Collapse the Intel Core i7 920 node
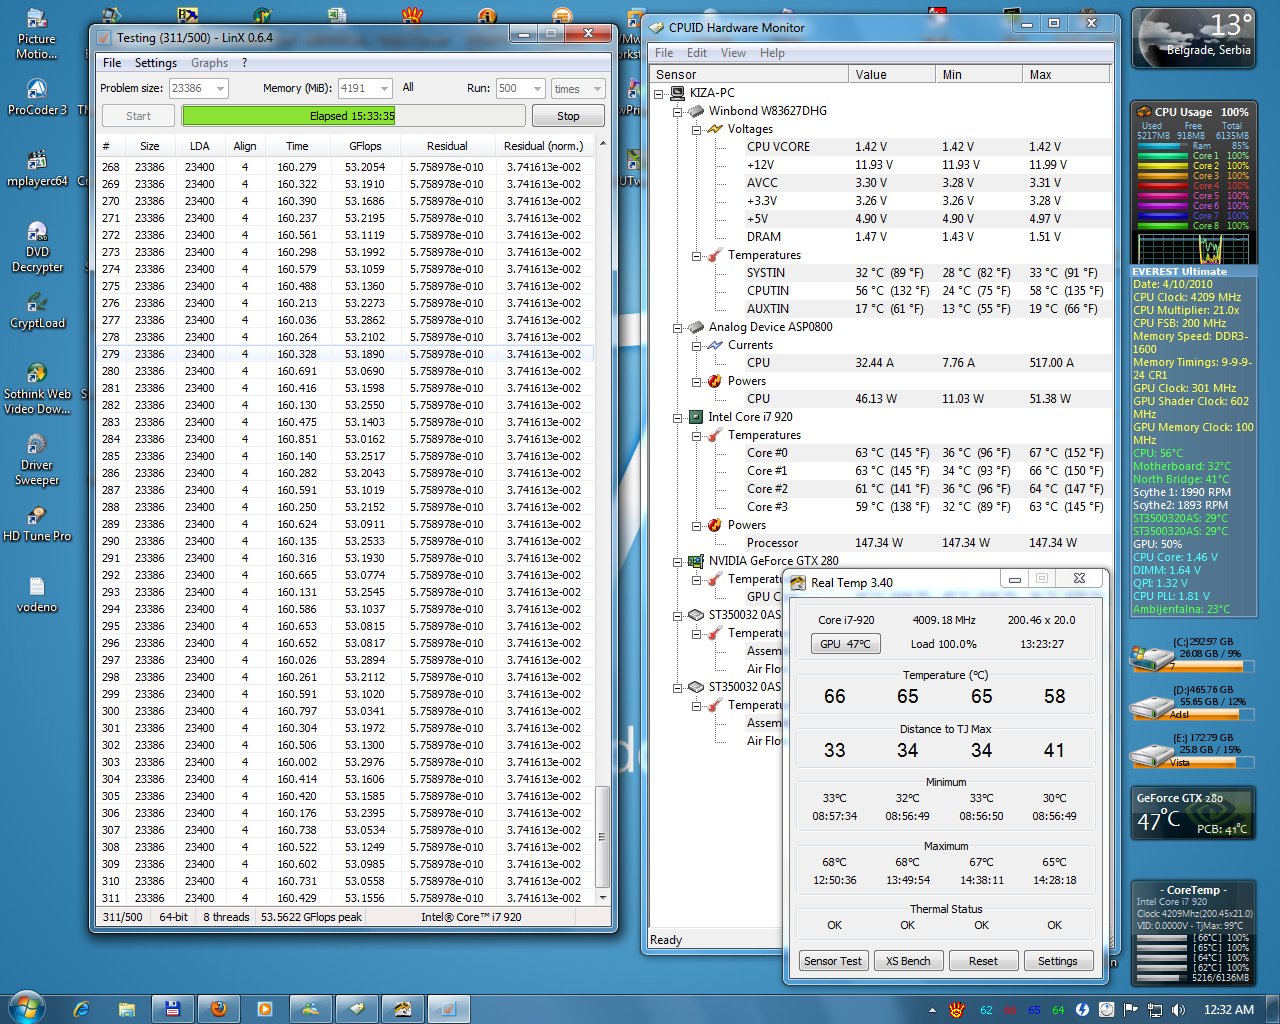This screenshot has width=1280, height=1024. [678, 417]
